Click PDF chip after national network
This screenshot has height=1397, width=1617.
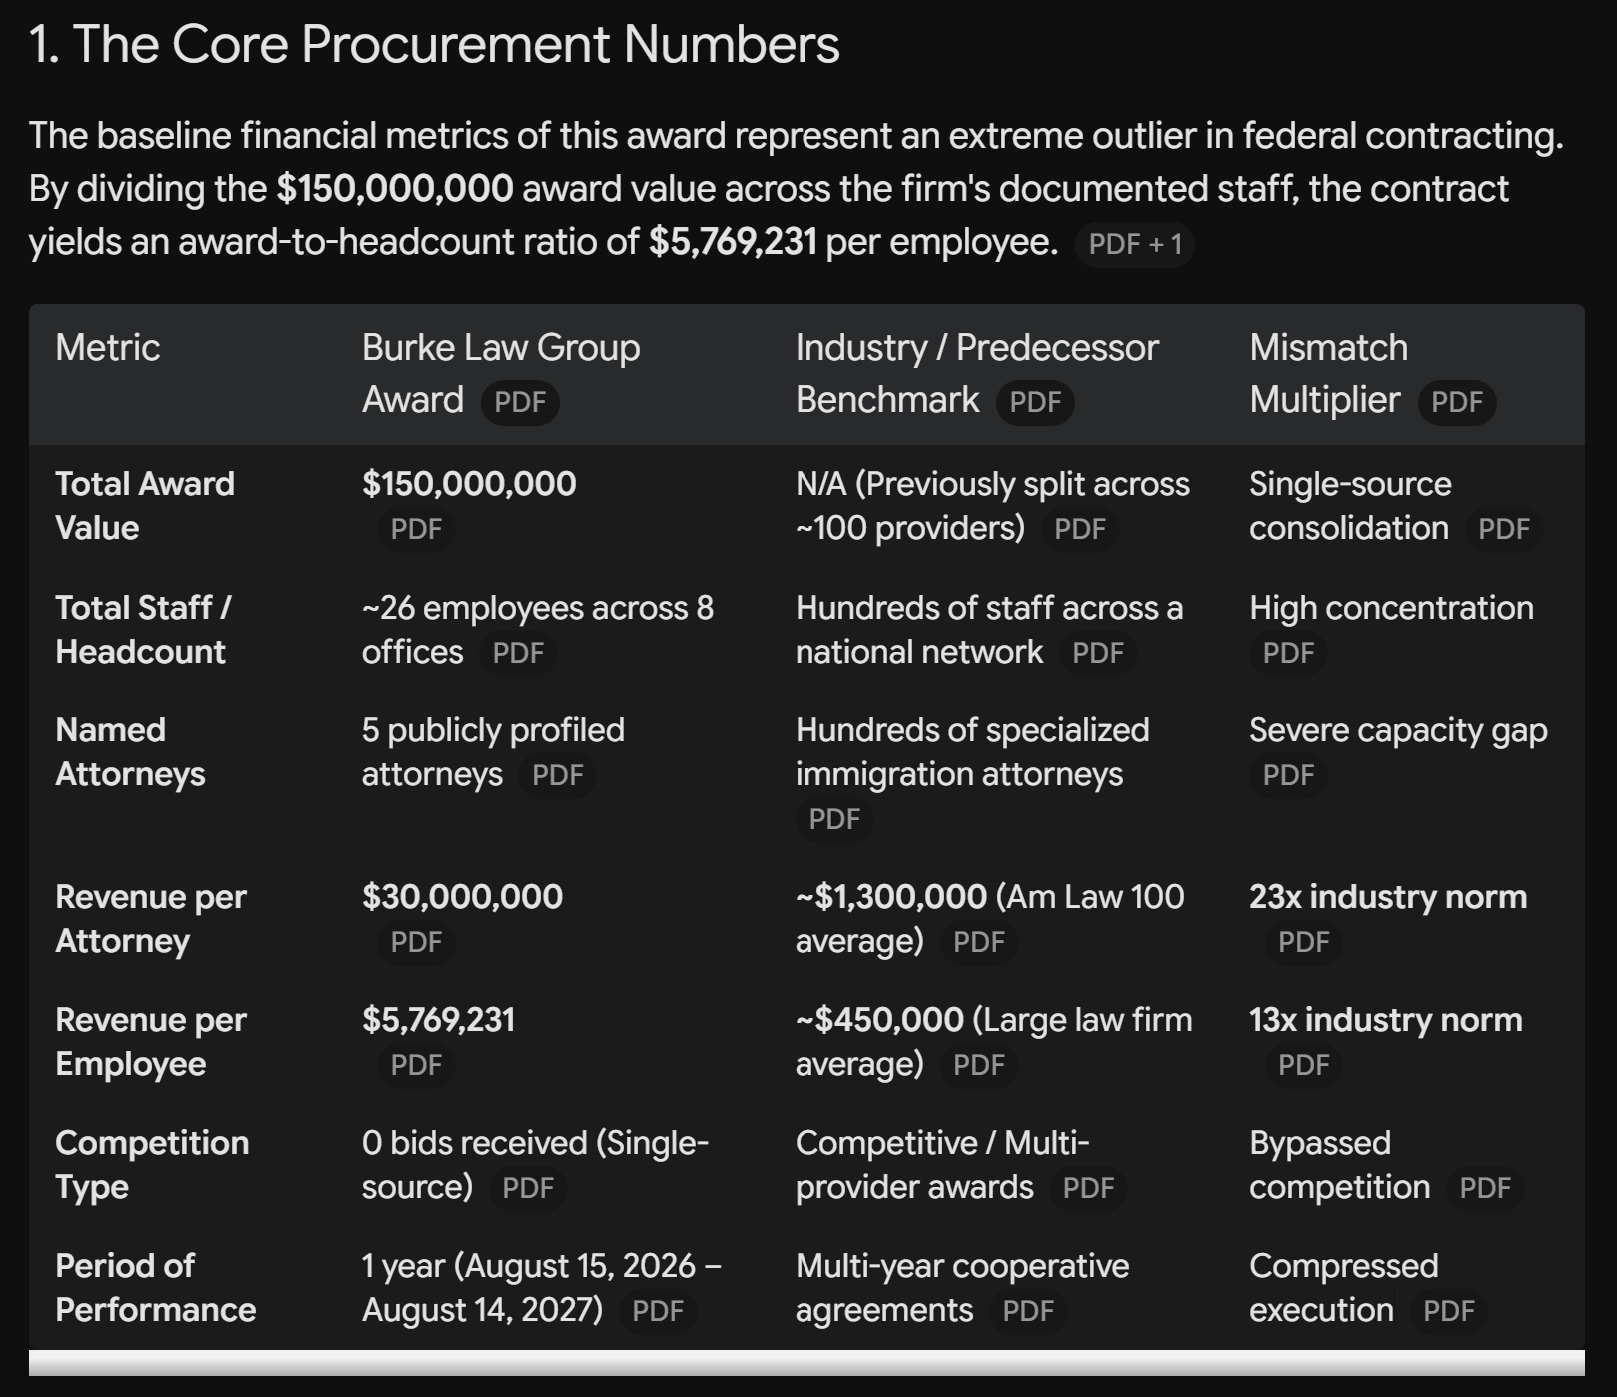click(x=1098, y=653)
